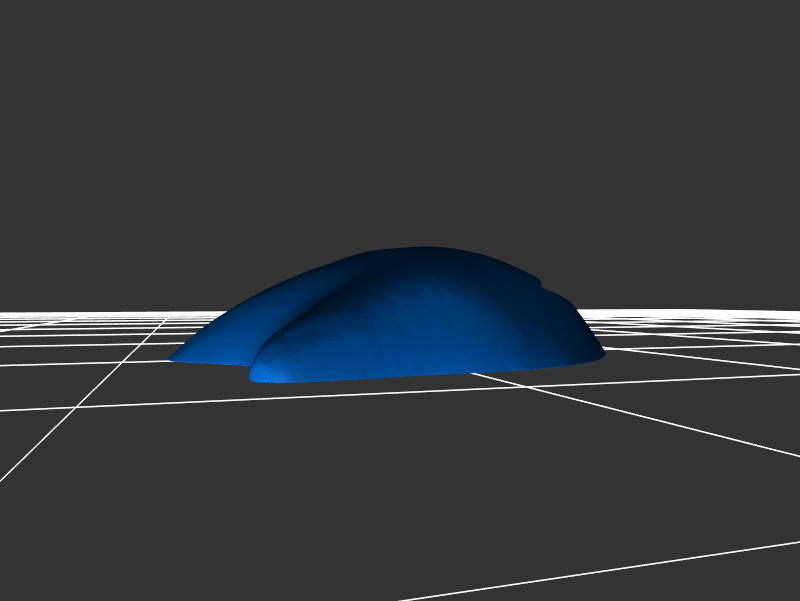The height and width of the screenshot is (601, 800).
Task: Click the right-most edge of the blue mesh
Action: (602, 353)
